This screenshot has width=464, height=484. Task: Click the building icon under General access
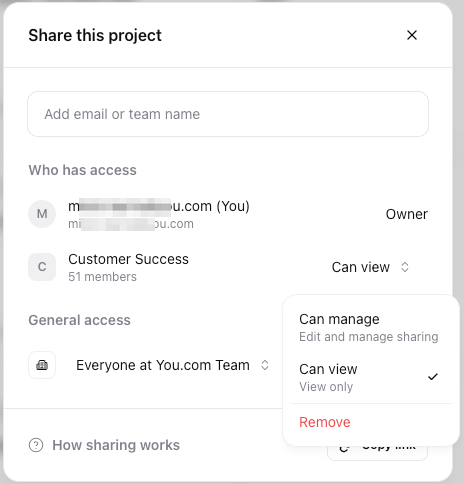[x=42, y=365]
